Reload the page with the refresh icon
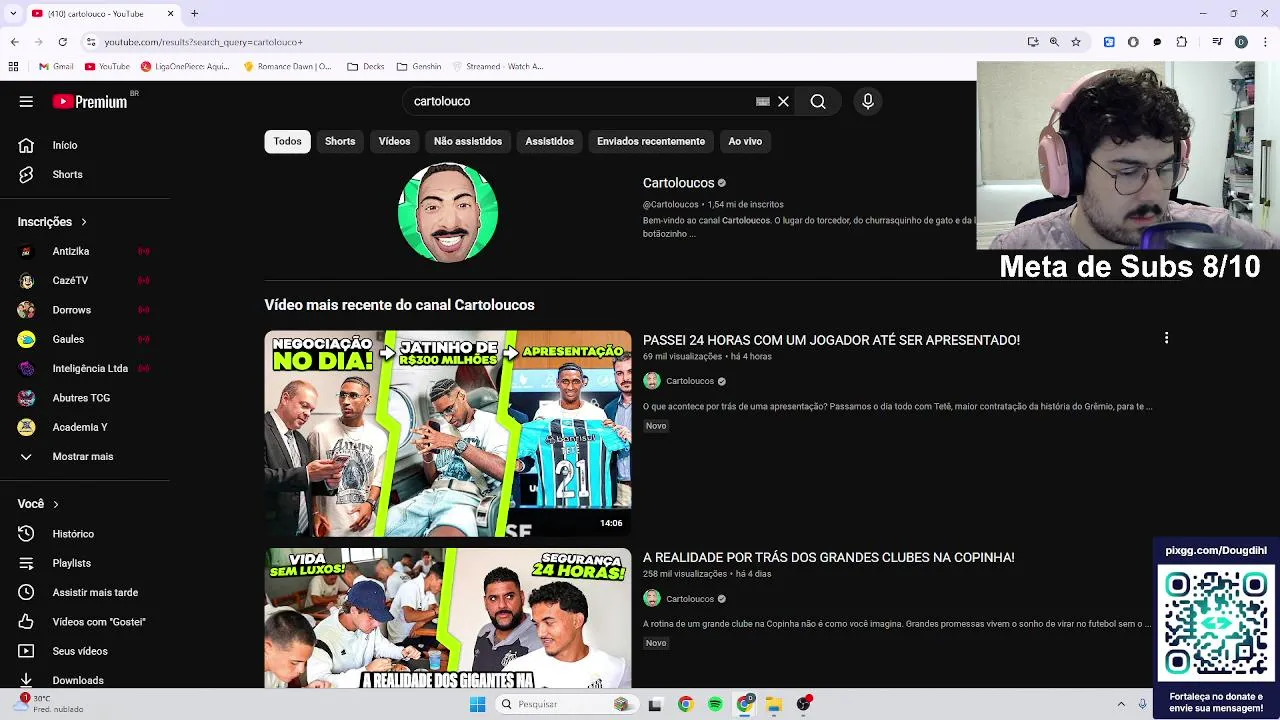 (62, 42)
